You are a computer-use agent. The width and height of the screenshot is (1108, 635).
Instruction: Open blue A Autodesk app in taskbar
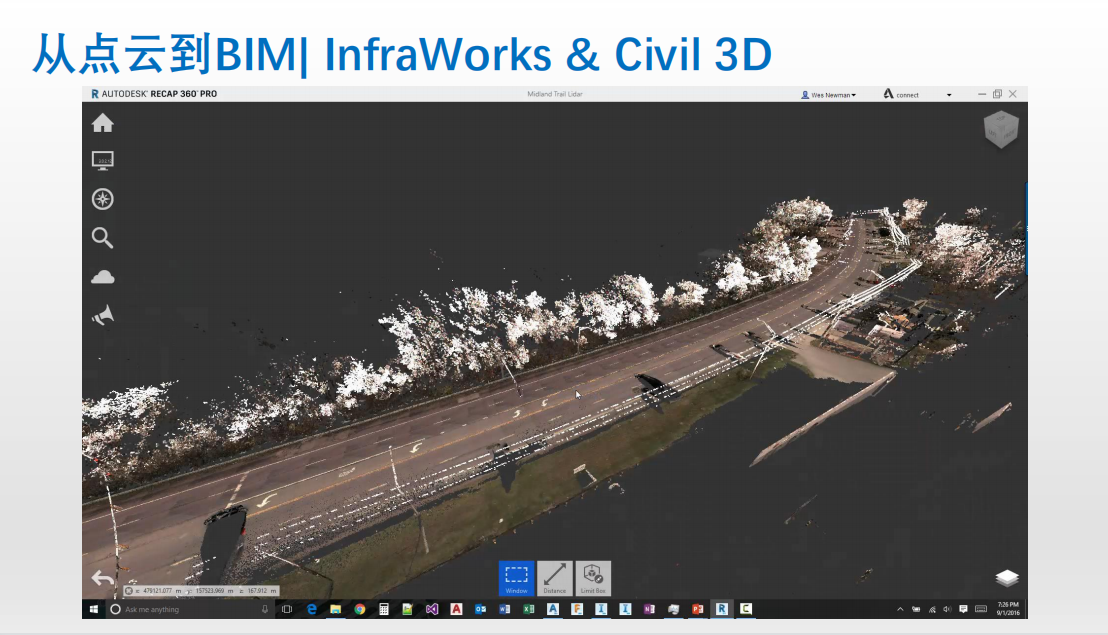coord(553,609)
